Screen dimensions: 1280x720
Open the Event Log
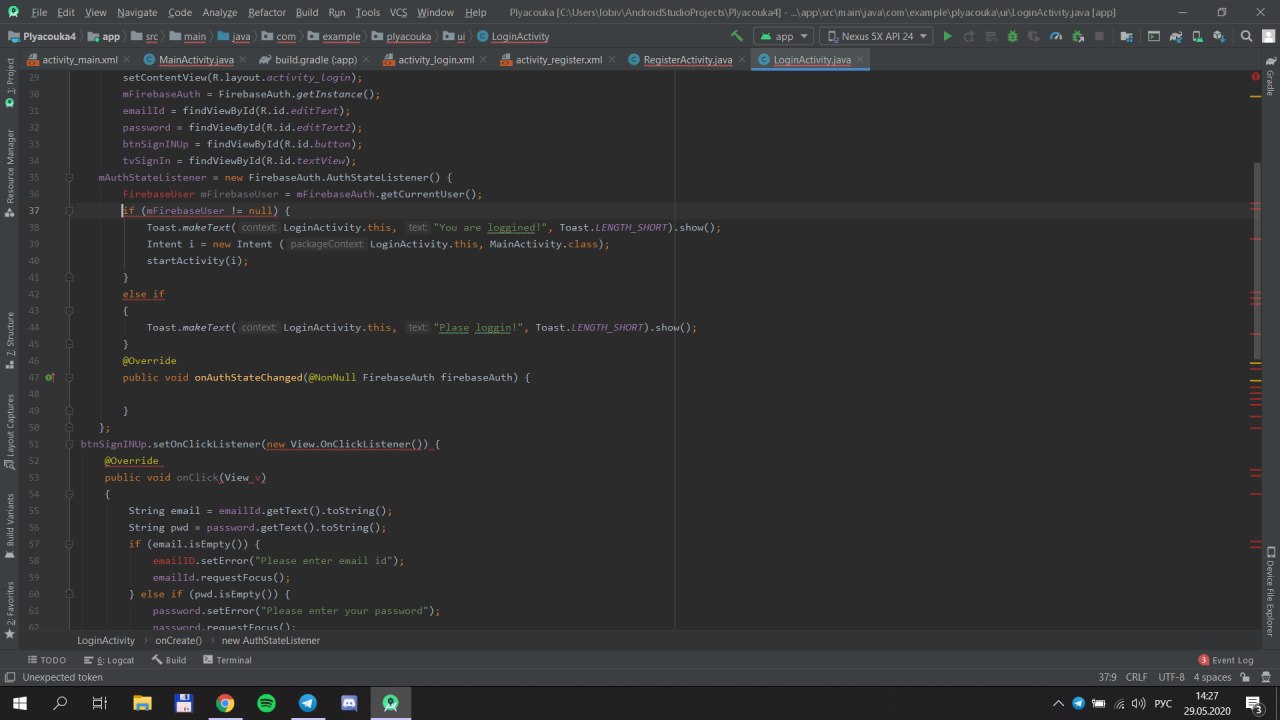click(1226, 660)
